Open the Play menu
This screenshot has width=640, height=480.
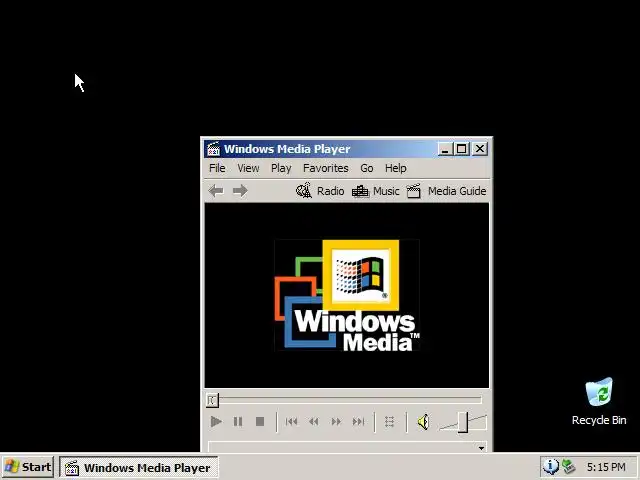281,168
